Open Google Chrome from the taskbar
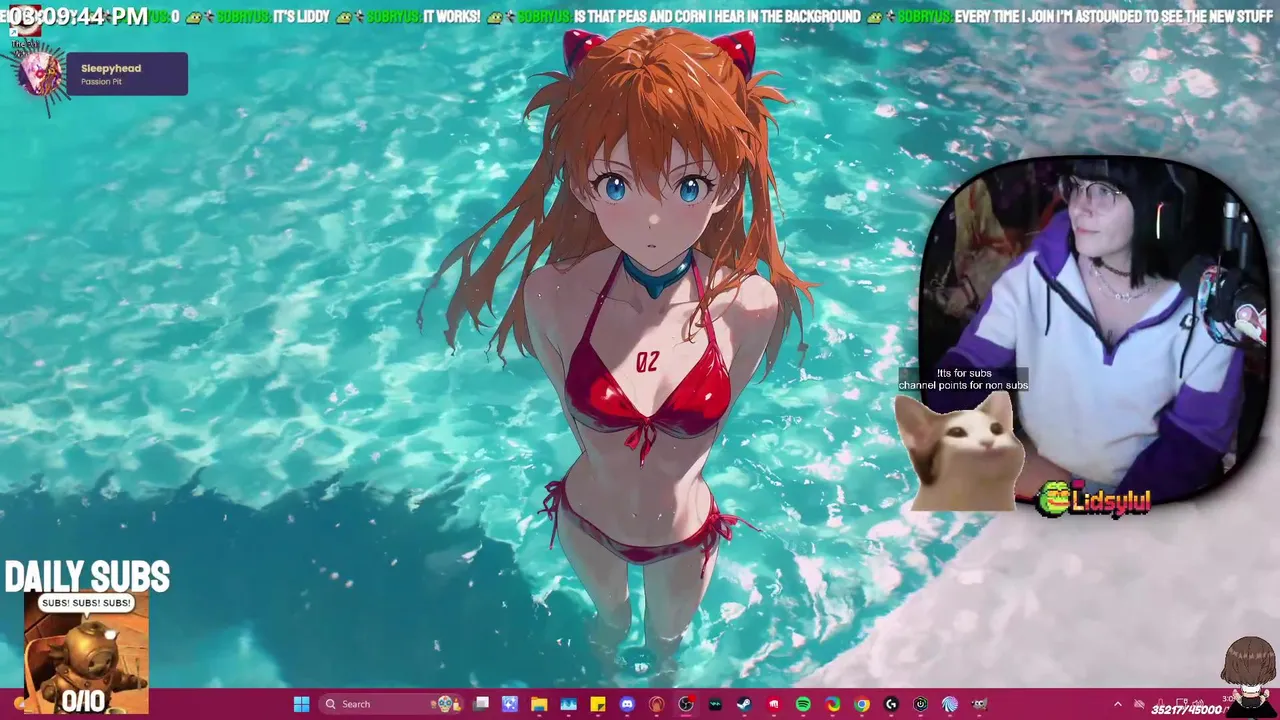This screenshot has width=1280, height=720. [x=861, y=704]
